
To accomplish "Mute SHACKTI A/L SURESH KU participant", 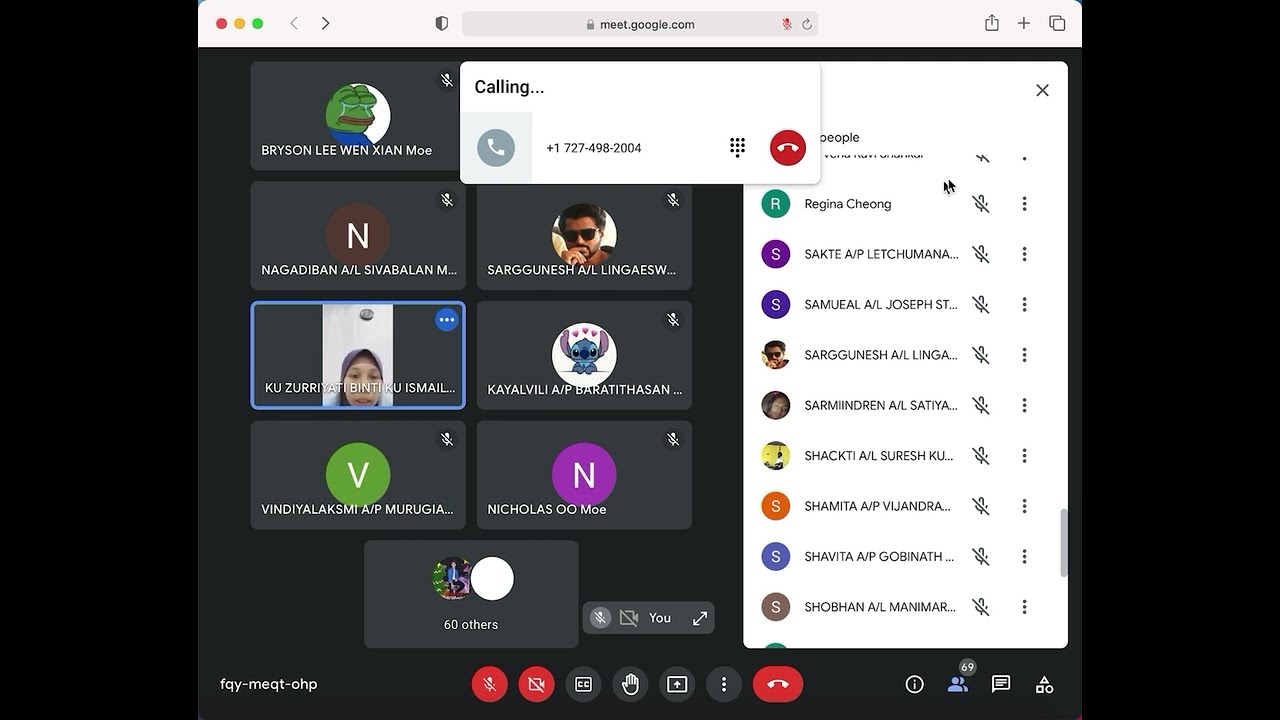I will [981, 455].
